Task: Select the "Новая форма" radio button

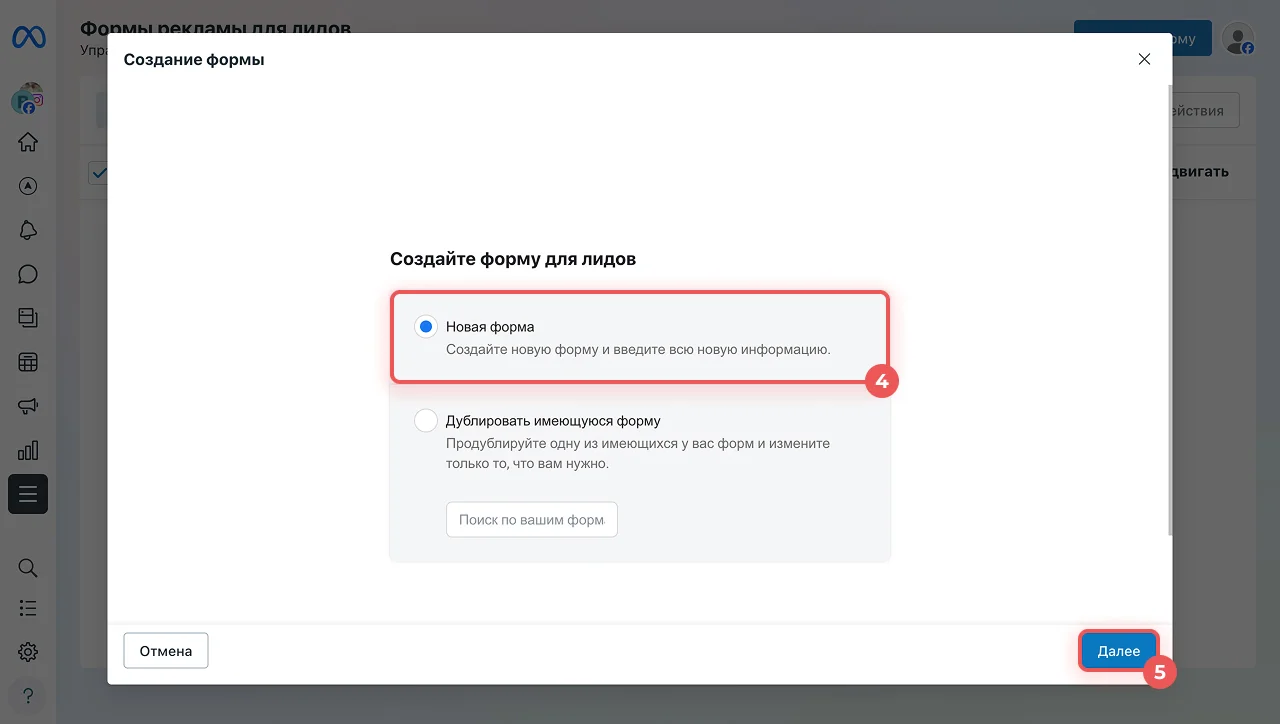Action: pyautogui.click(x=426, y=327)
